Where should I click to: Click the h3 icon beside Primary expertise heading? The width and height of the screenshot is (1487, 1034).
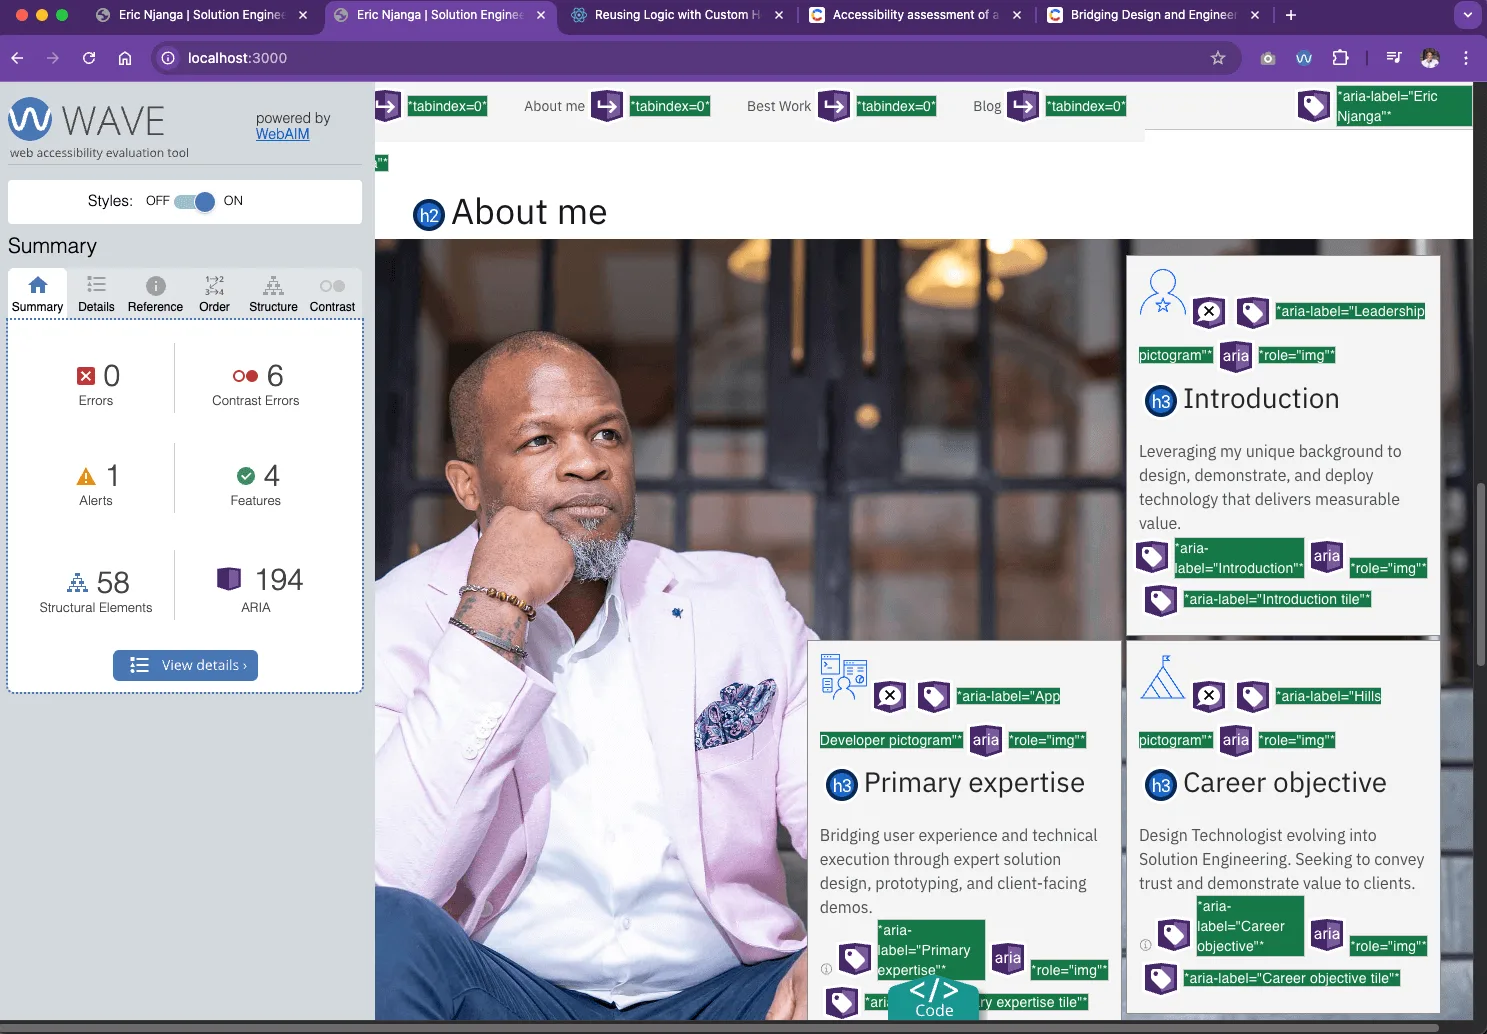[842, 785]
